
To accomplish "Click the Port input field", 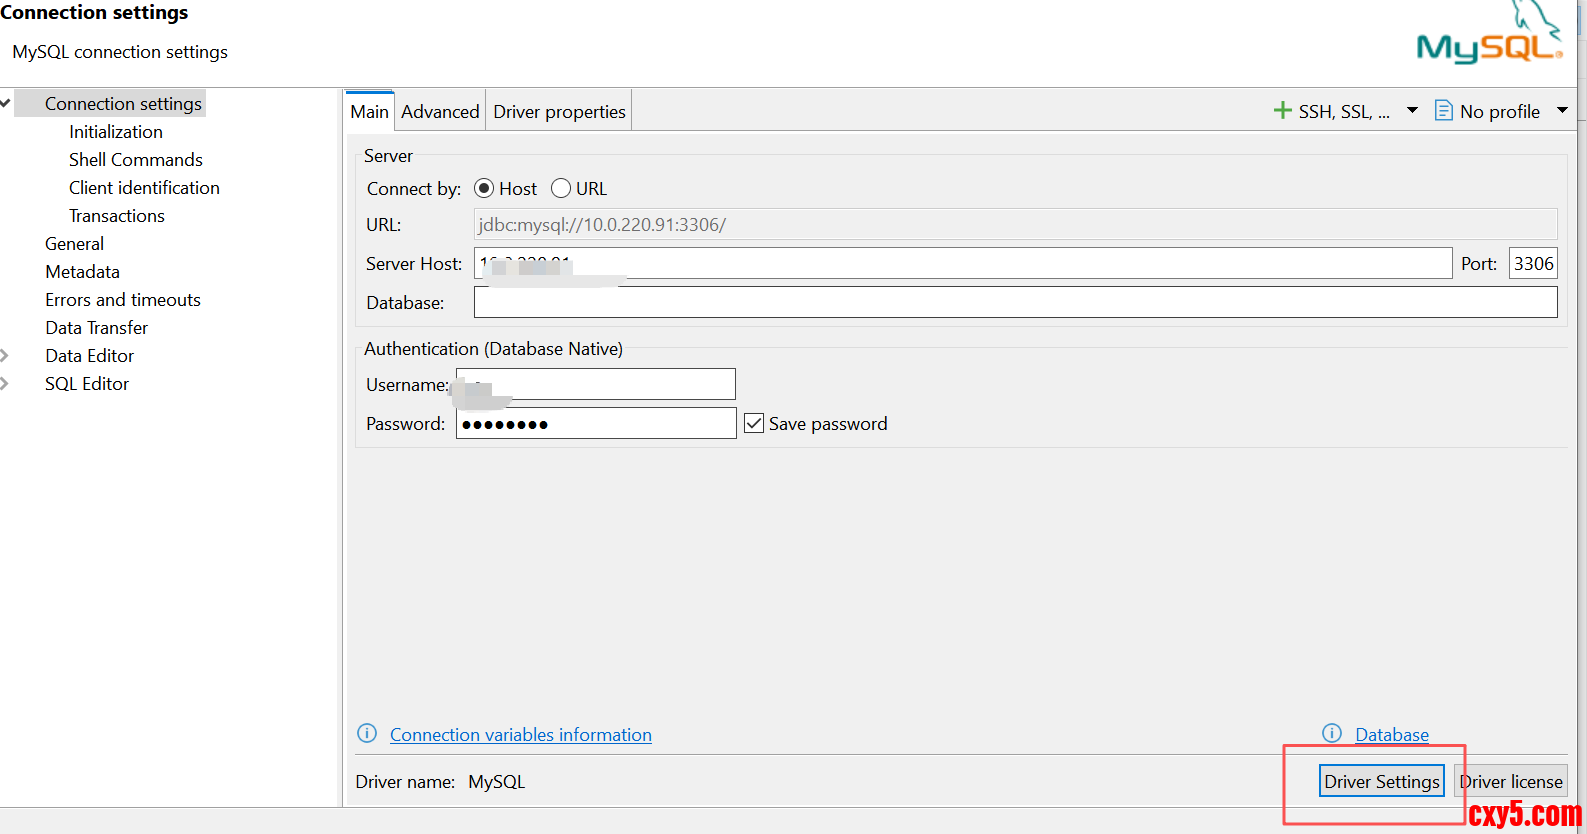I will click(x=1533, y=263).
